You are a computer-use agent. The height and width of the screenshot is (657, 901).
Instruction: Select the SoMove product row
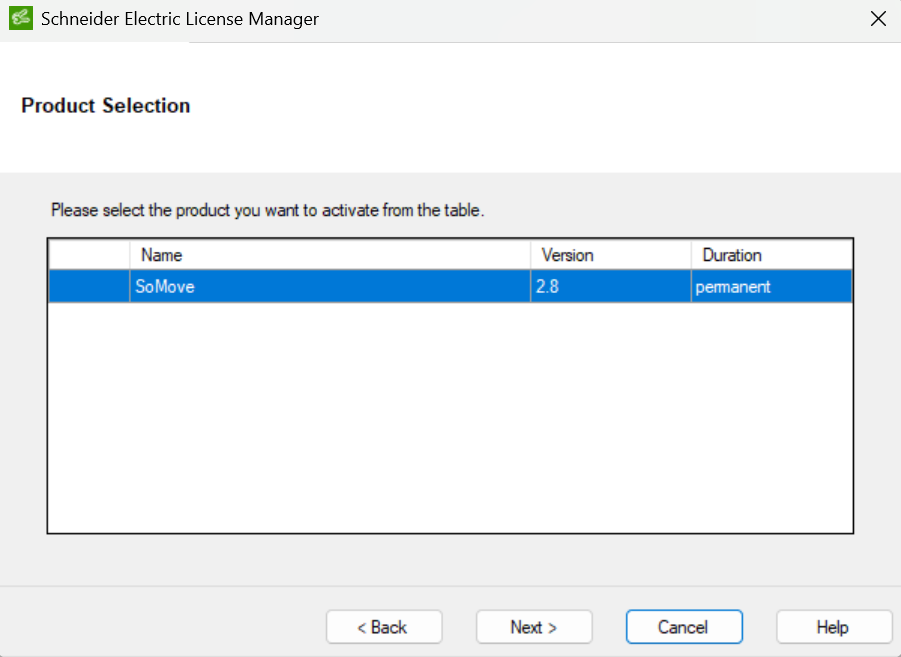tap(450, 286)
